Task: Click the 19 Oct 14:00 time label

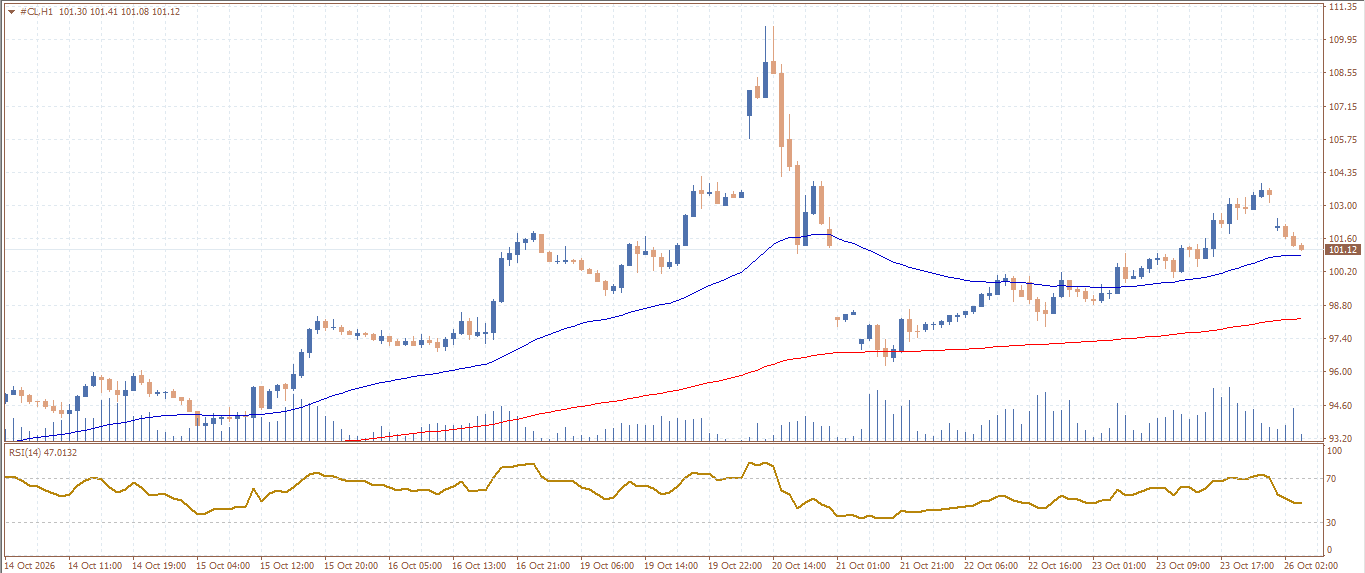Action: tap(671, 565)
